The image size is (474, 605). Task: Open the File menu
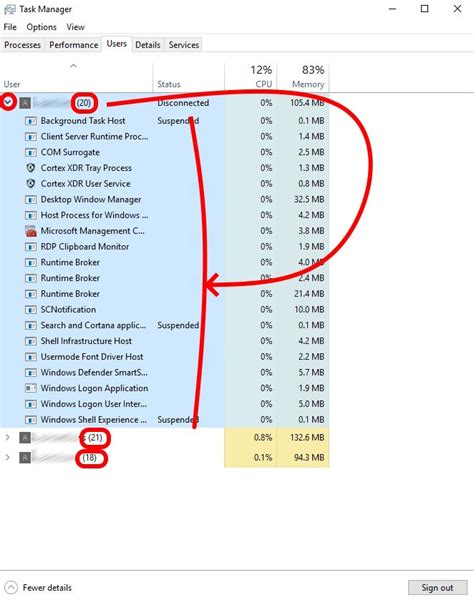[x=10, y=27]
